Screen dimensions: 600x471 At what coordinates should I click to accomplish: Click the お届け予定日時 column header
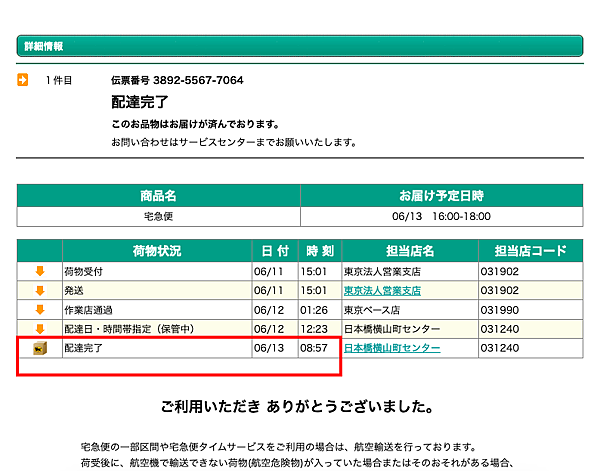coord(442,196)
